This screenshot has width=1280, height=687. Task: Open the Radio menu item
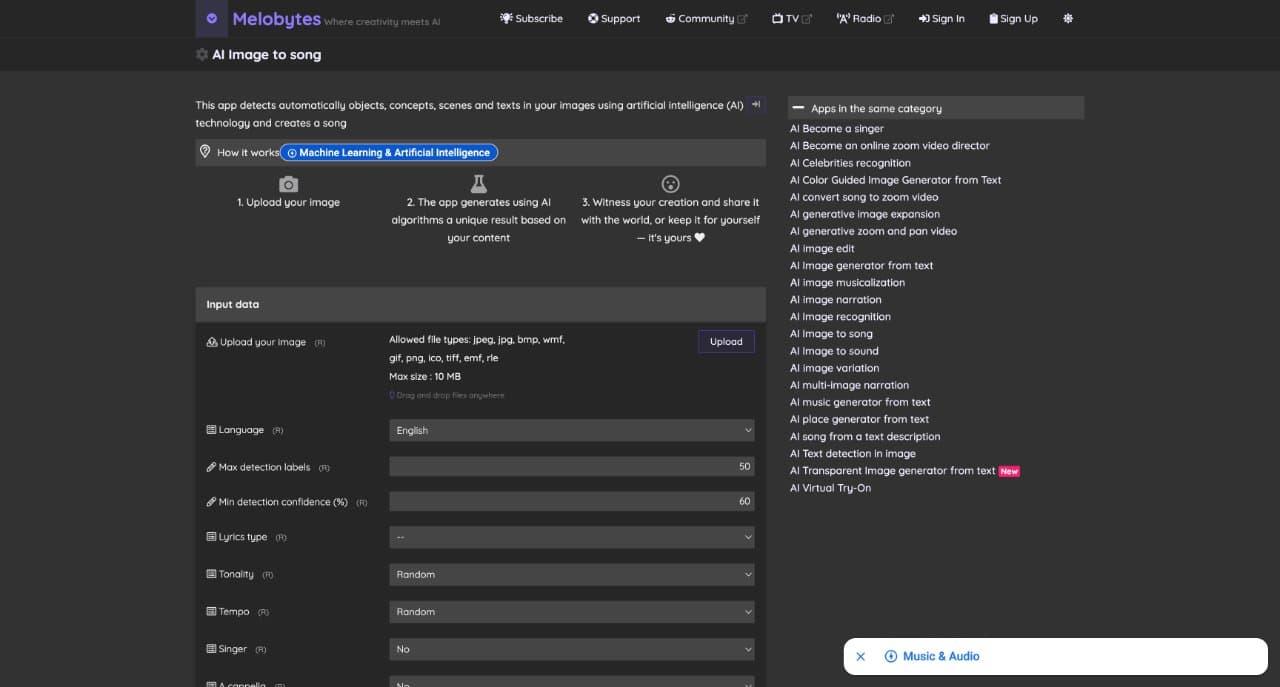865,18
